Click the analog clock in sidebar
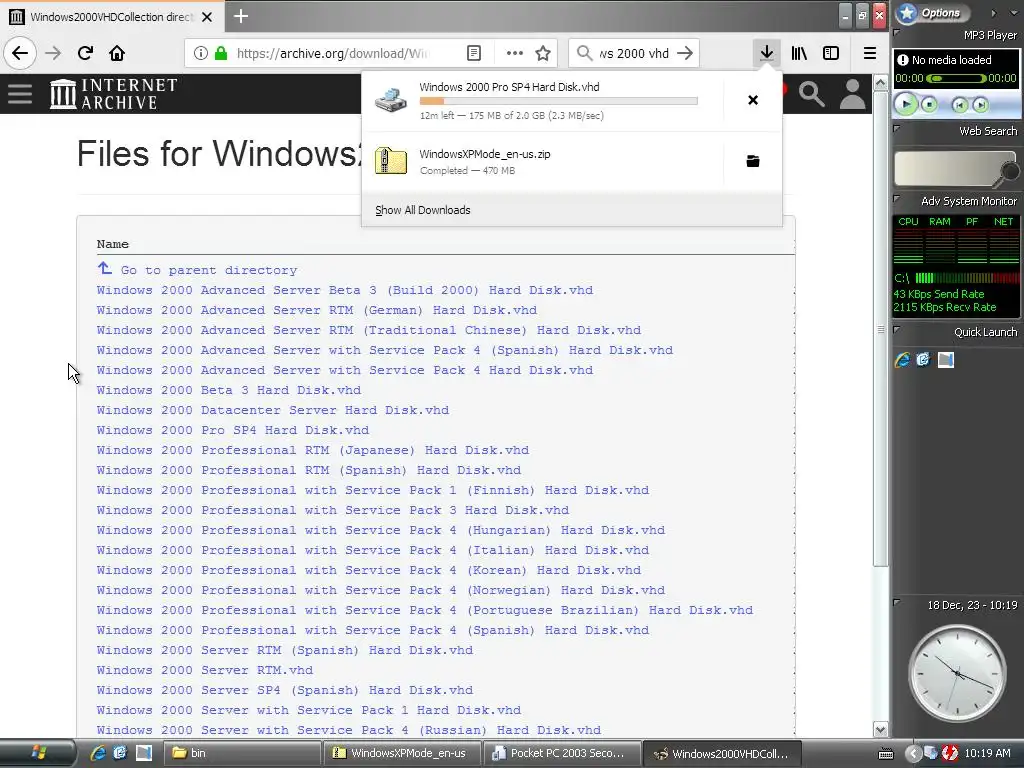This screenshot has width=1024, height=768. (957, 673)
